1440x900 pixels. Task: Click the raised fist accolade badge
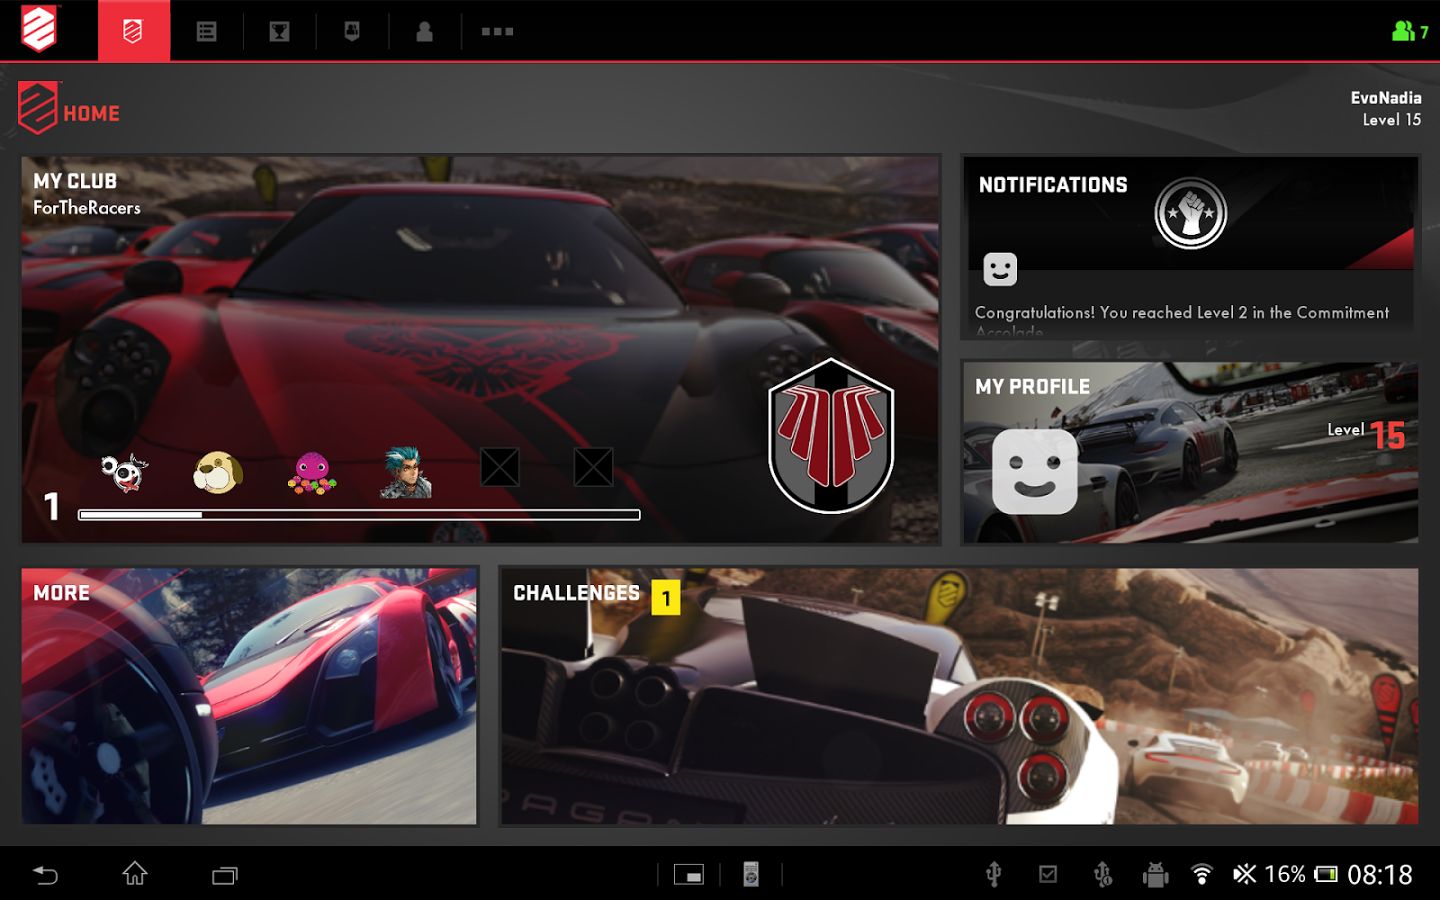point(1190,213)
